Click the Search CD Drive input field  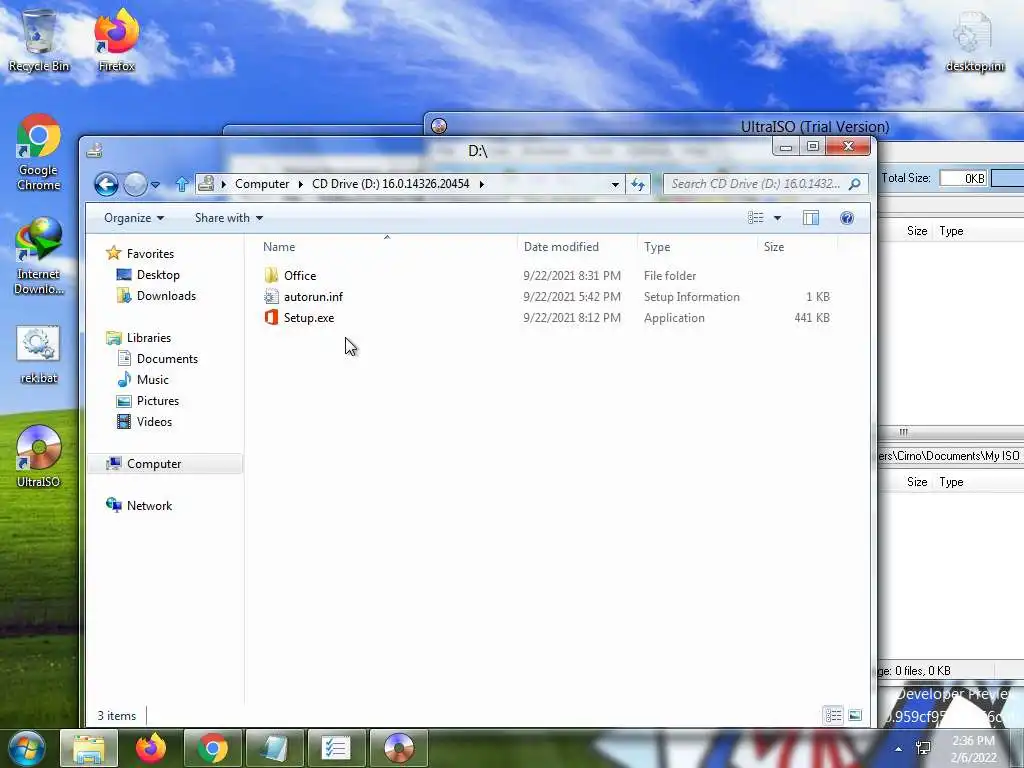756,184
